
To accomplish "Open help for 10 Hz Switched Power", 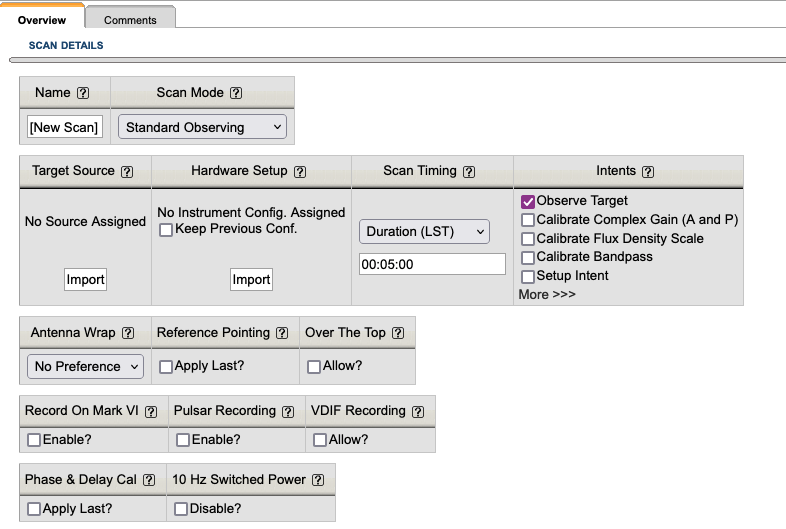I will (318, 480).
